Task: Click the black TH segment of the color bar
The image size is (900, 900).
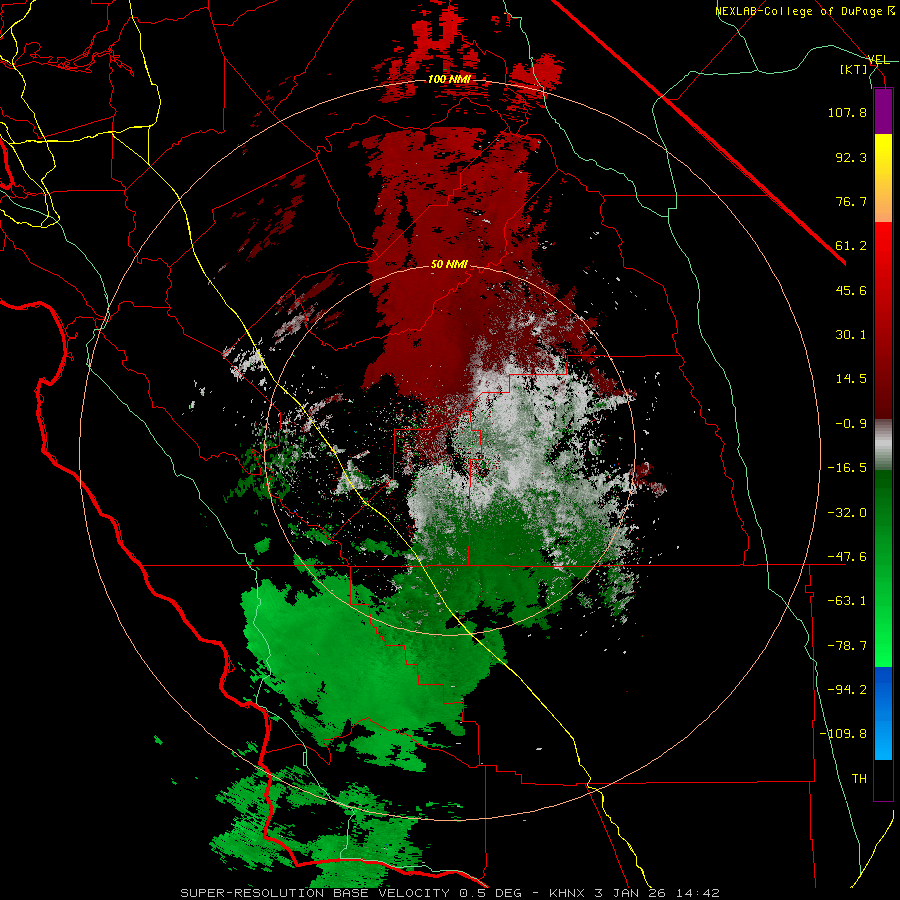Action: (883, 779)
